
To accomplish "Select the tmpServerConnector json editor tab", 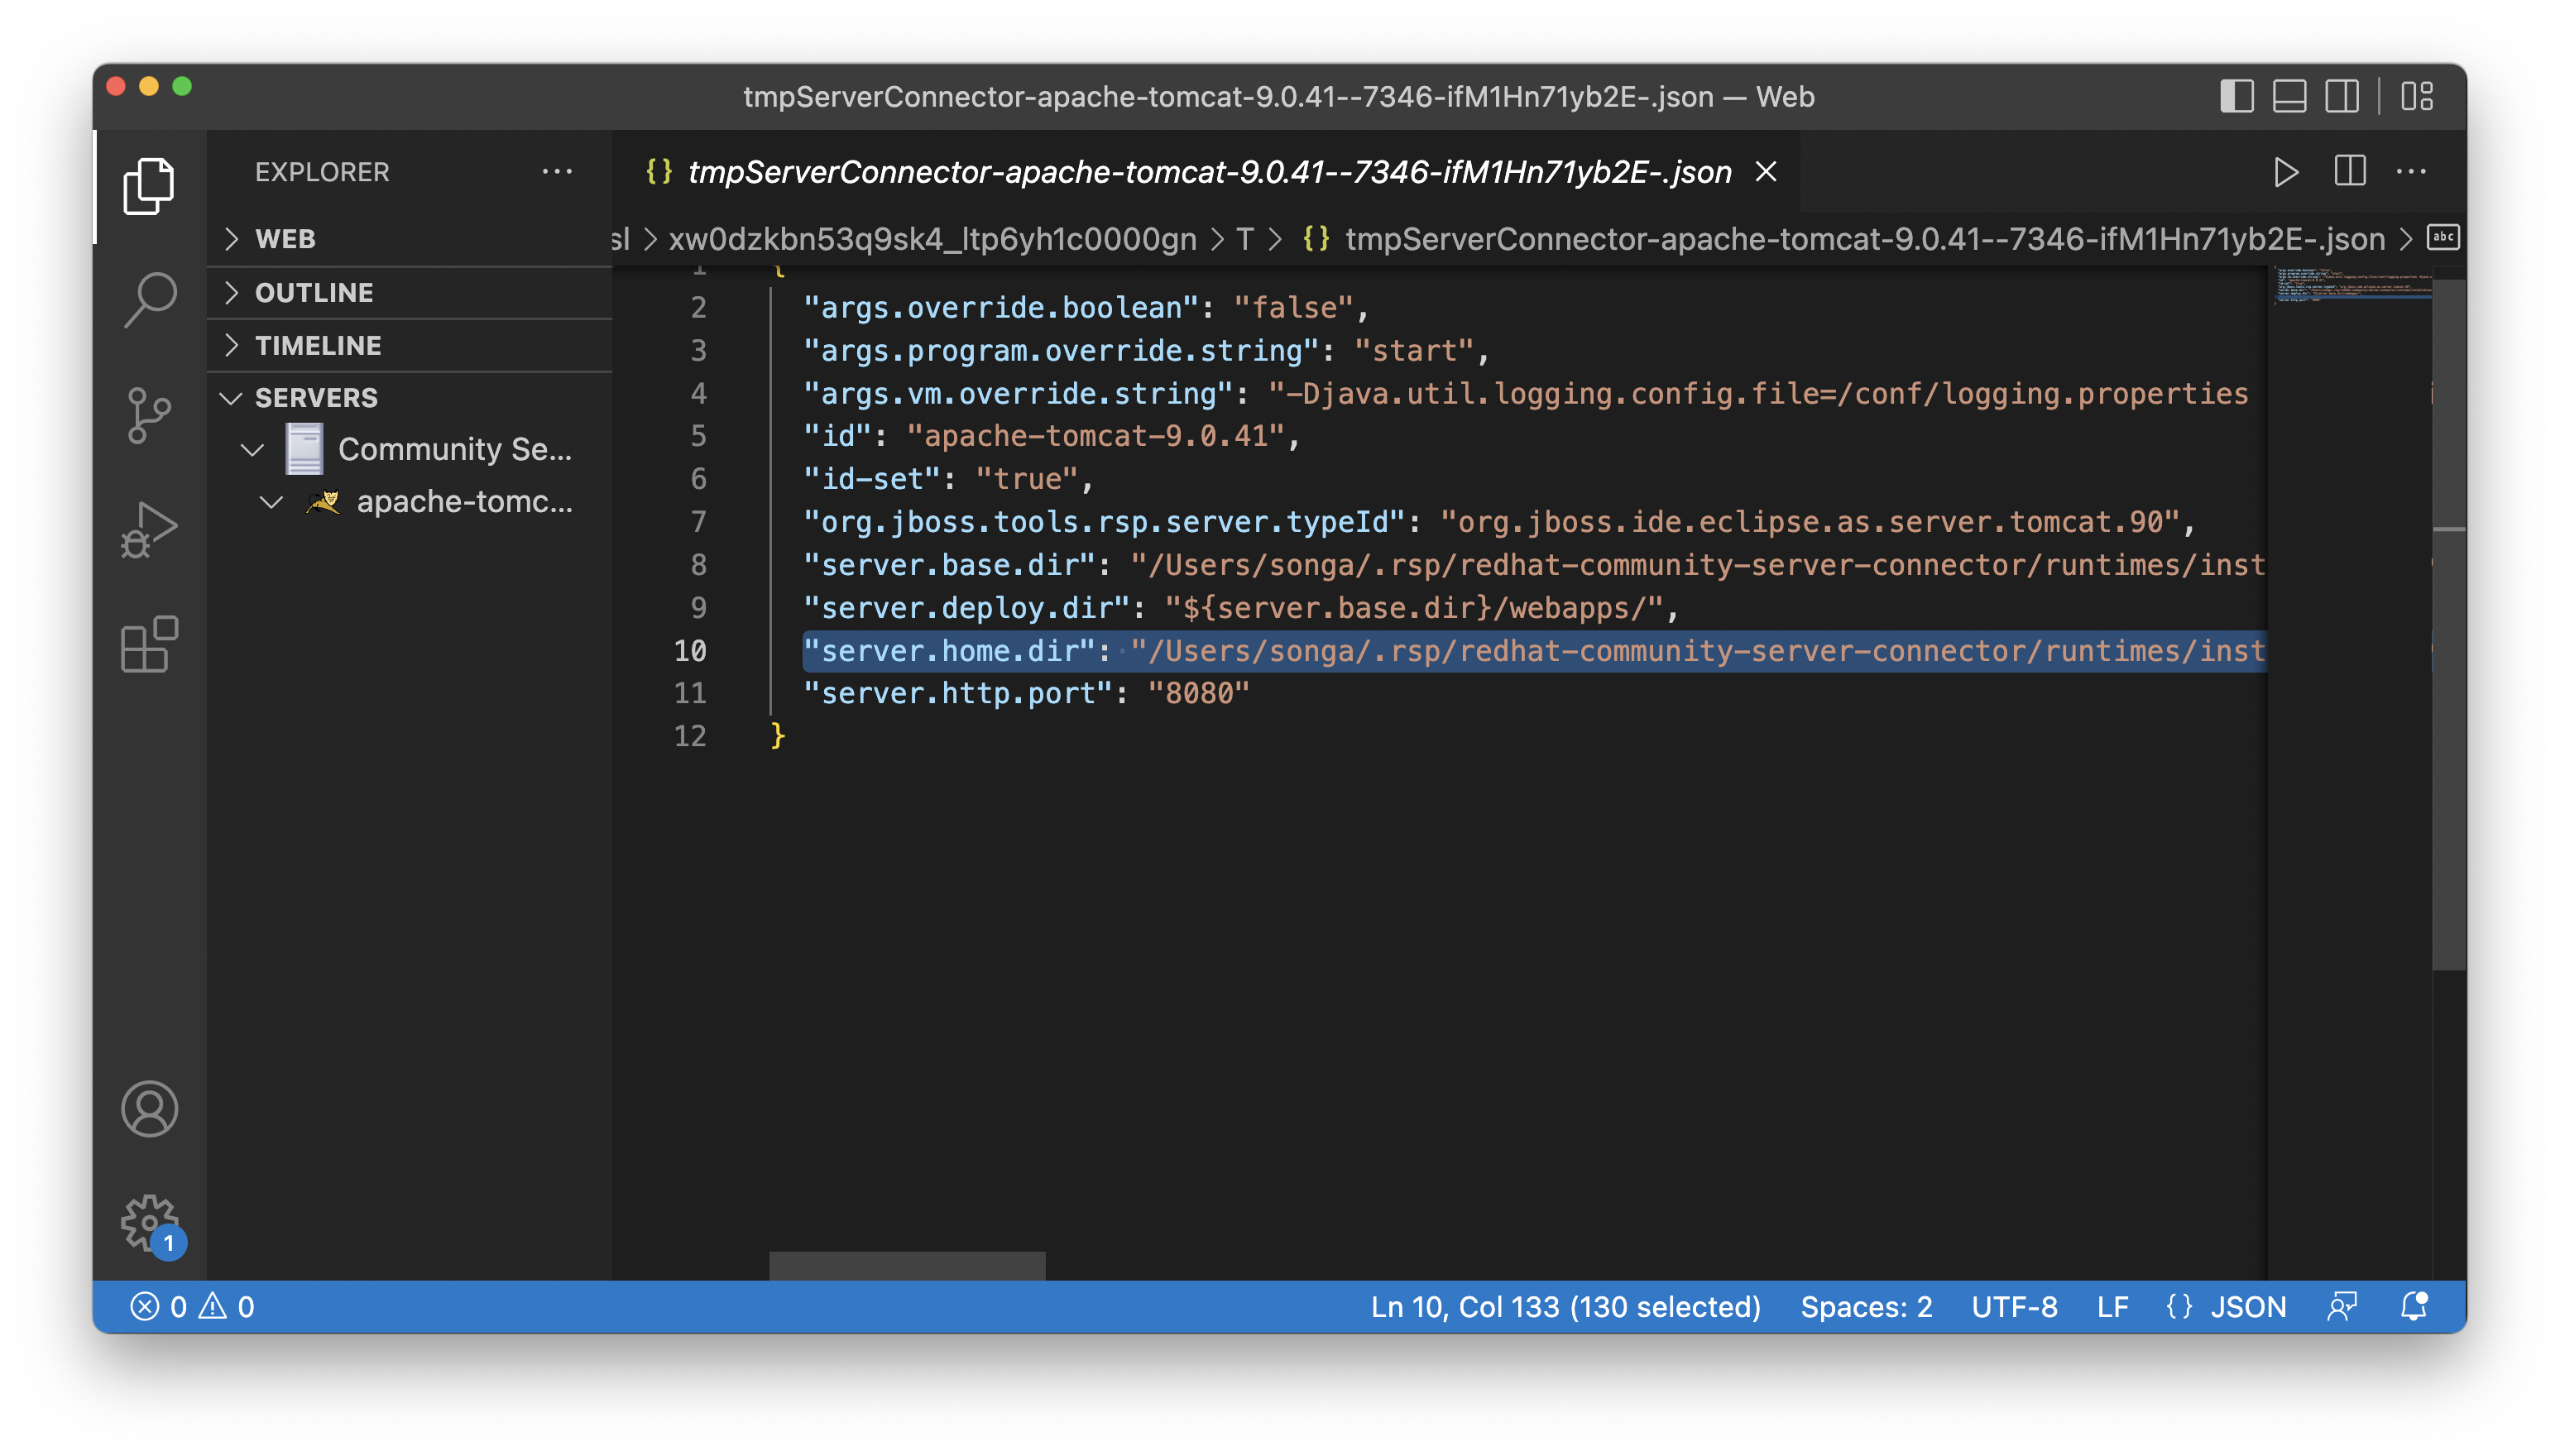I will [1208, 172].
